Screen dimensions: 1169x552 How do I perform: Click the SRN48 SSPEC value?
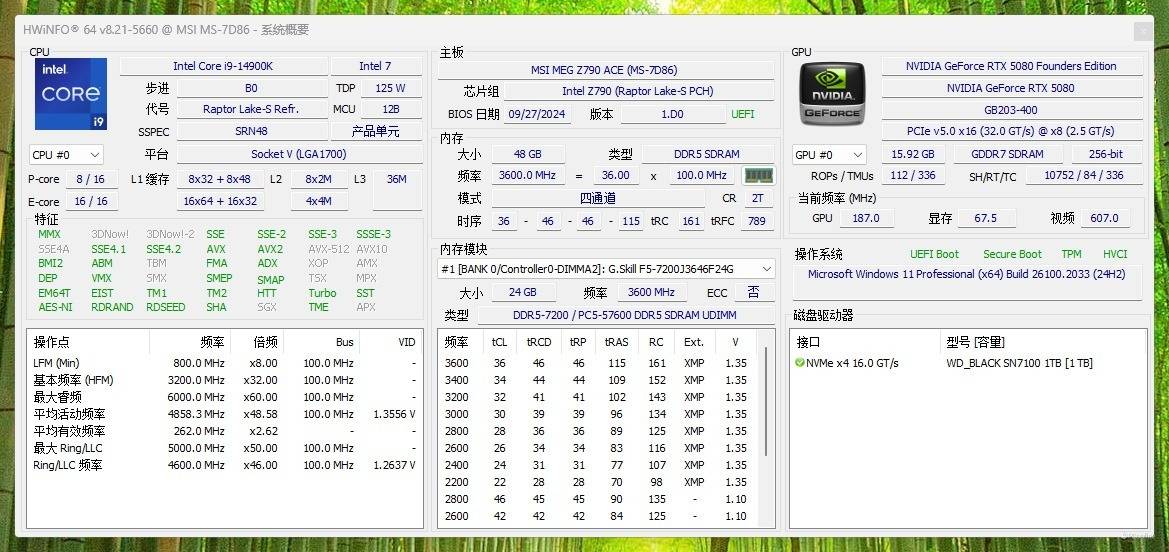pos(251,131)
